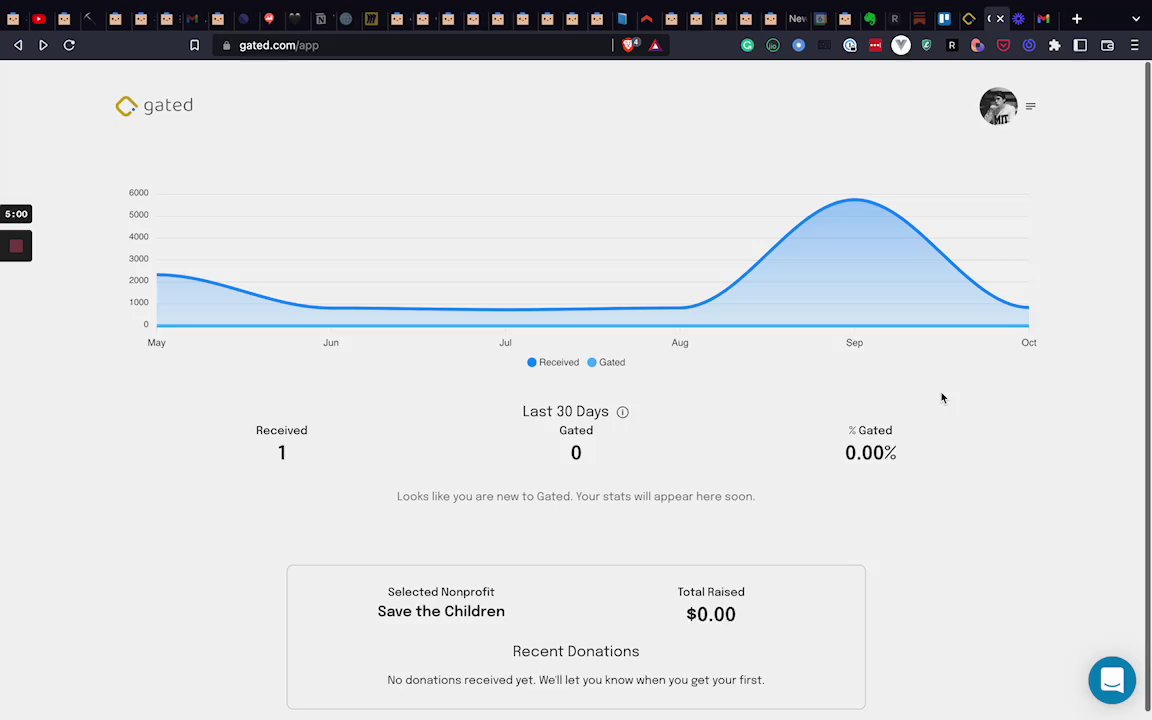Click the gated logo
This screenshot has height=720, width=1152.
[x=154, y=106]
